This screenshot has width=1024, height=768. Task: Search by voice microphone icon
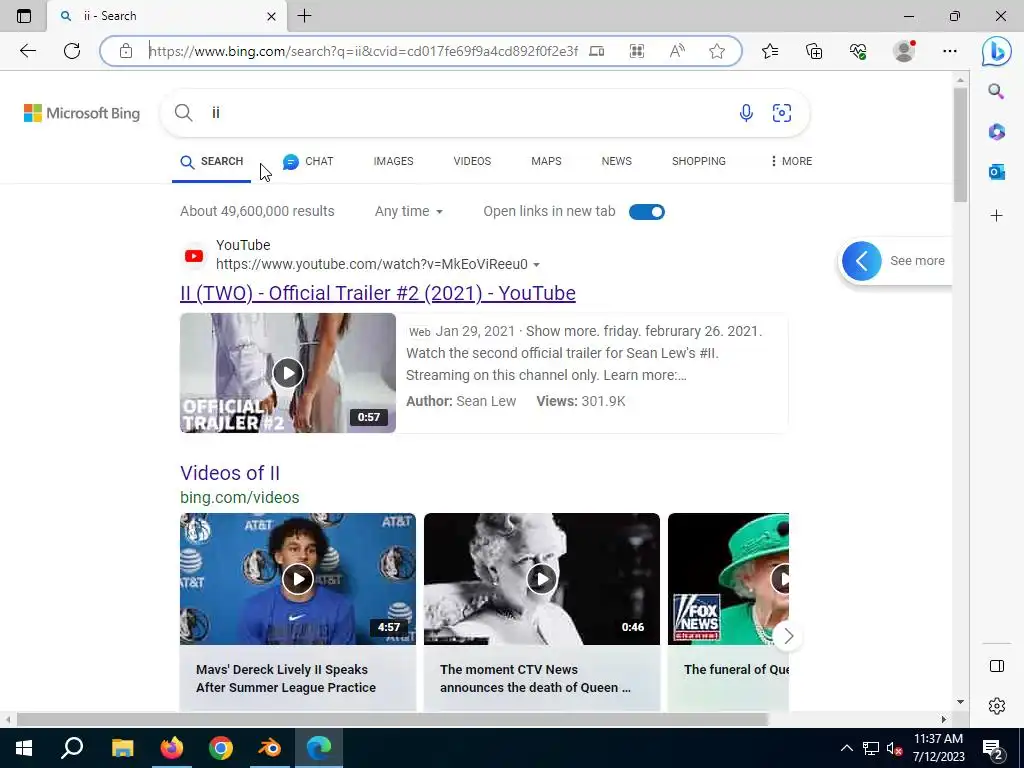746,113
